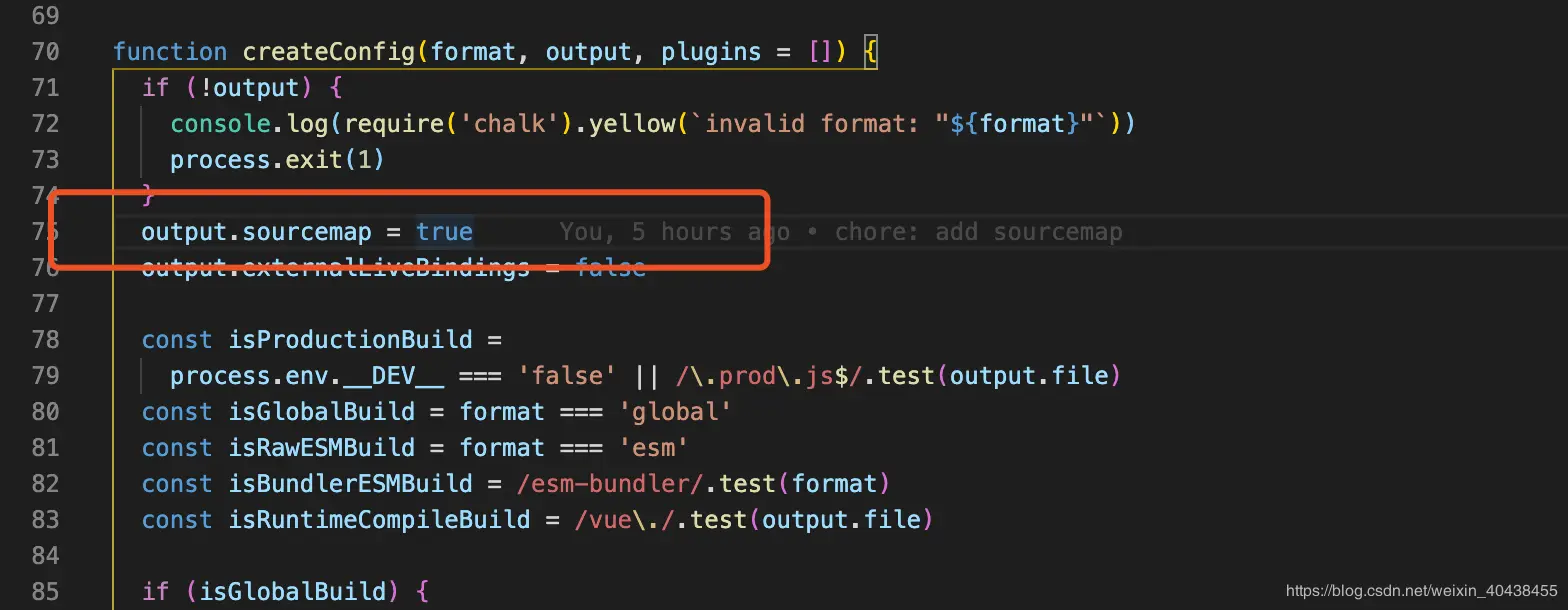This screenshot has height=610, width=1568.
Task: Click 'isBundlerESMBuild' variable on line 82
Action: click(x=351, y=484)
